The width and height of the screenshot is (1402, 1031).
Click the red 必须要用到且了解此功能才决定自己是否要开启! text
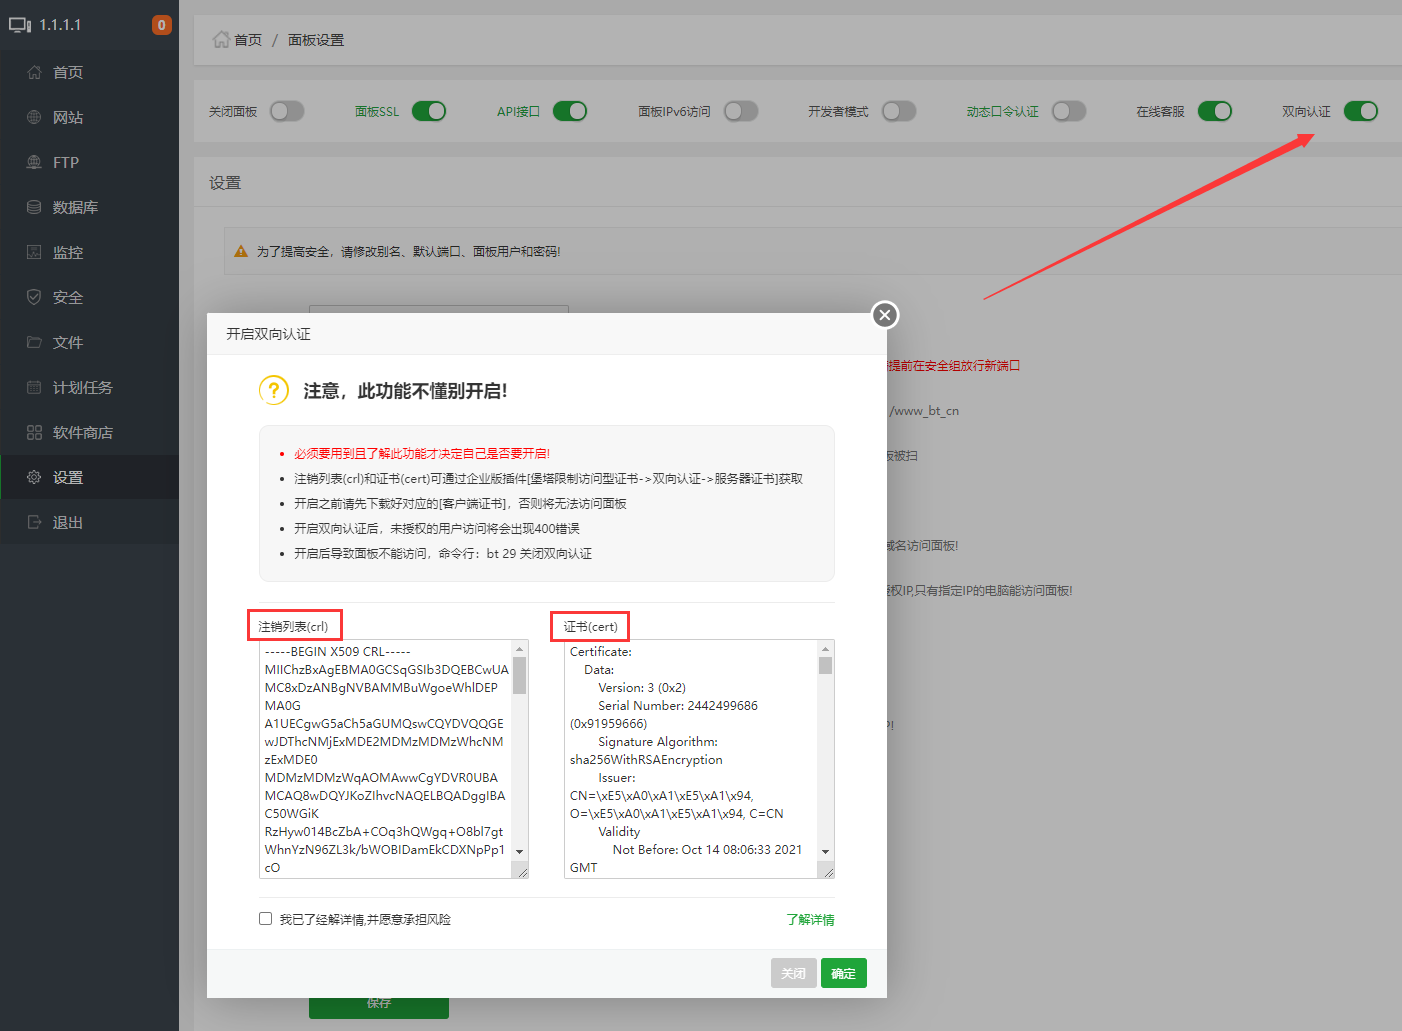pyautogui.click(x=422, y=454)
